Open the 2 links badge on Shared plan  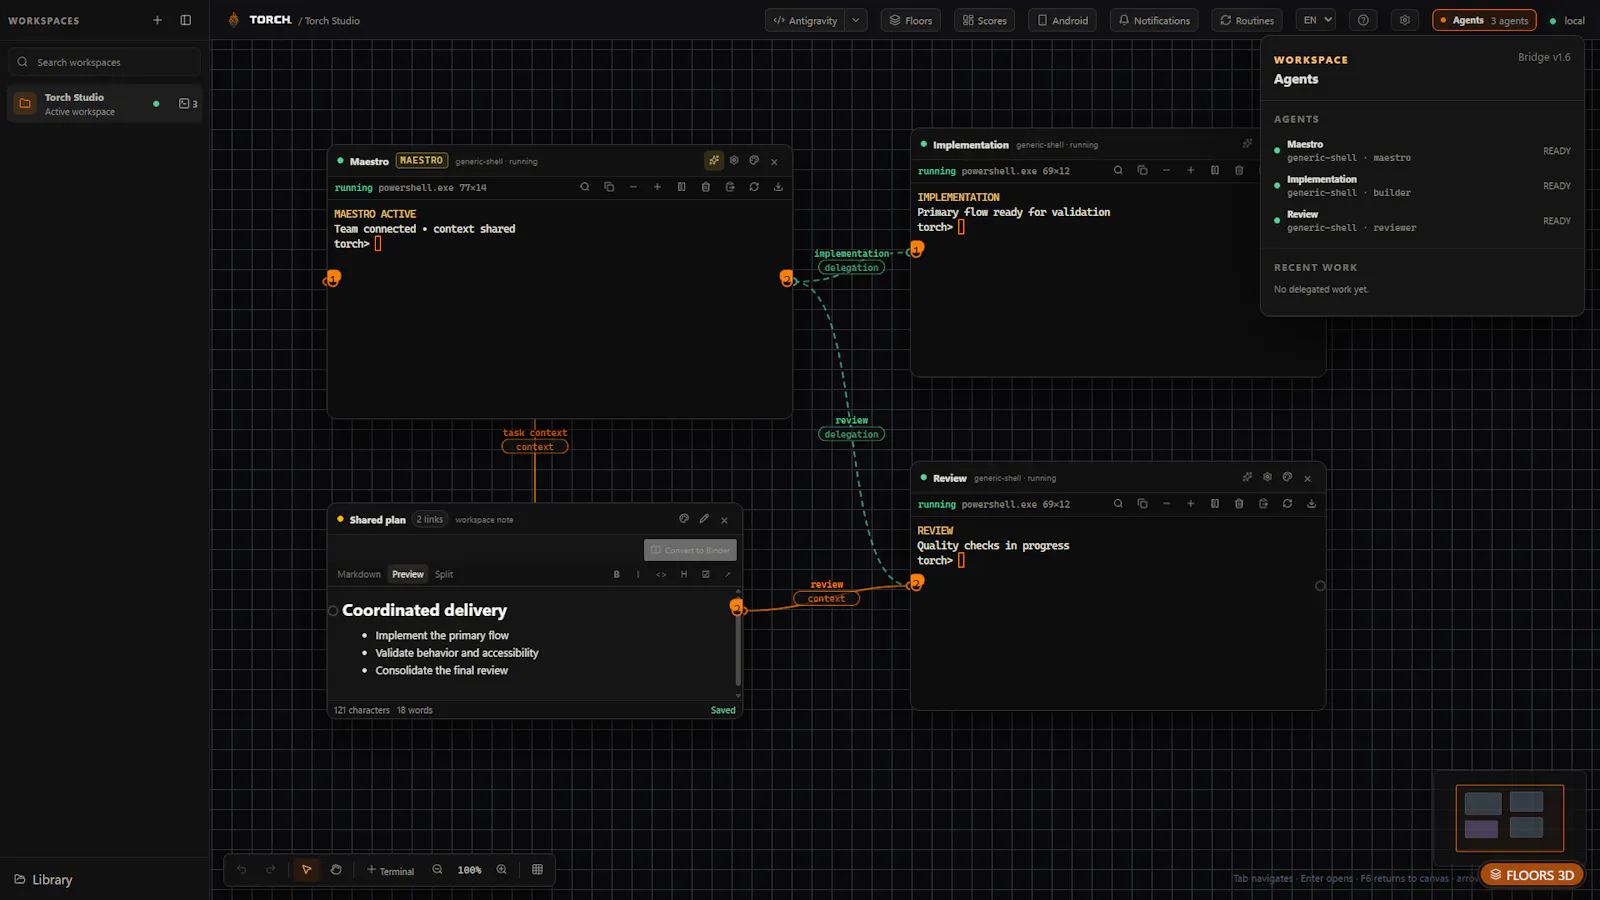(x=430, y=519)
